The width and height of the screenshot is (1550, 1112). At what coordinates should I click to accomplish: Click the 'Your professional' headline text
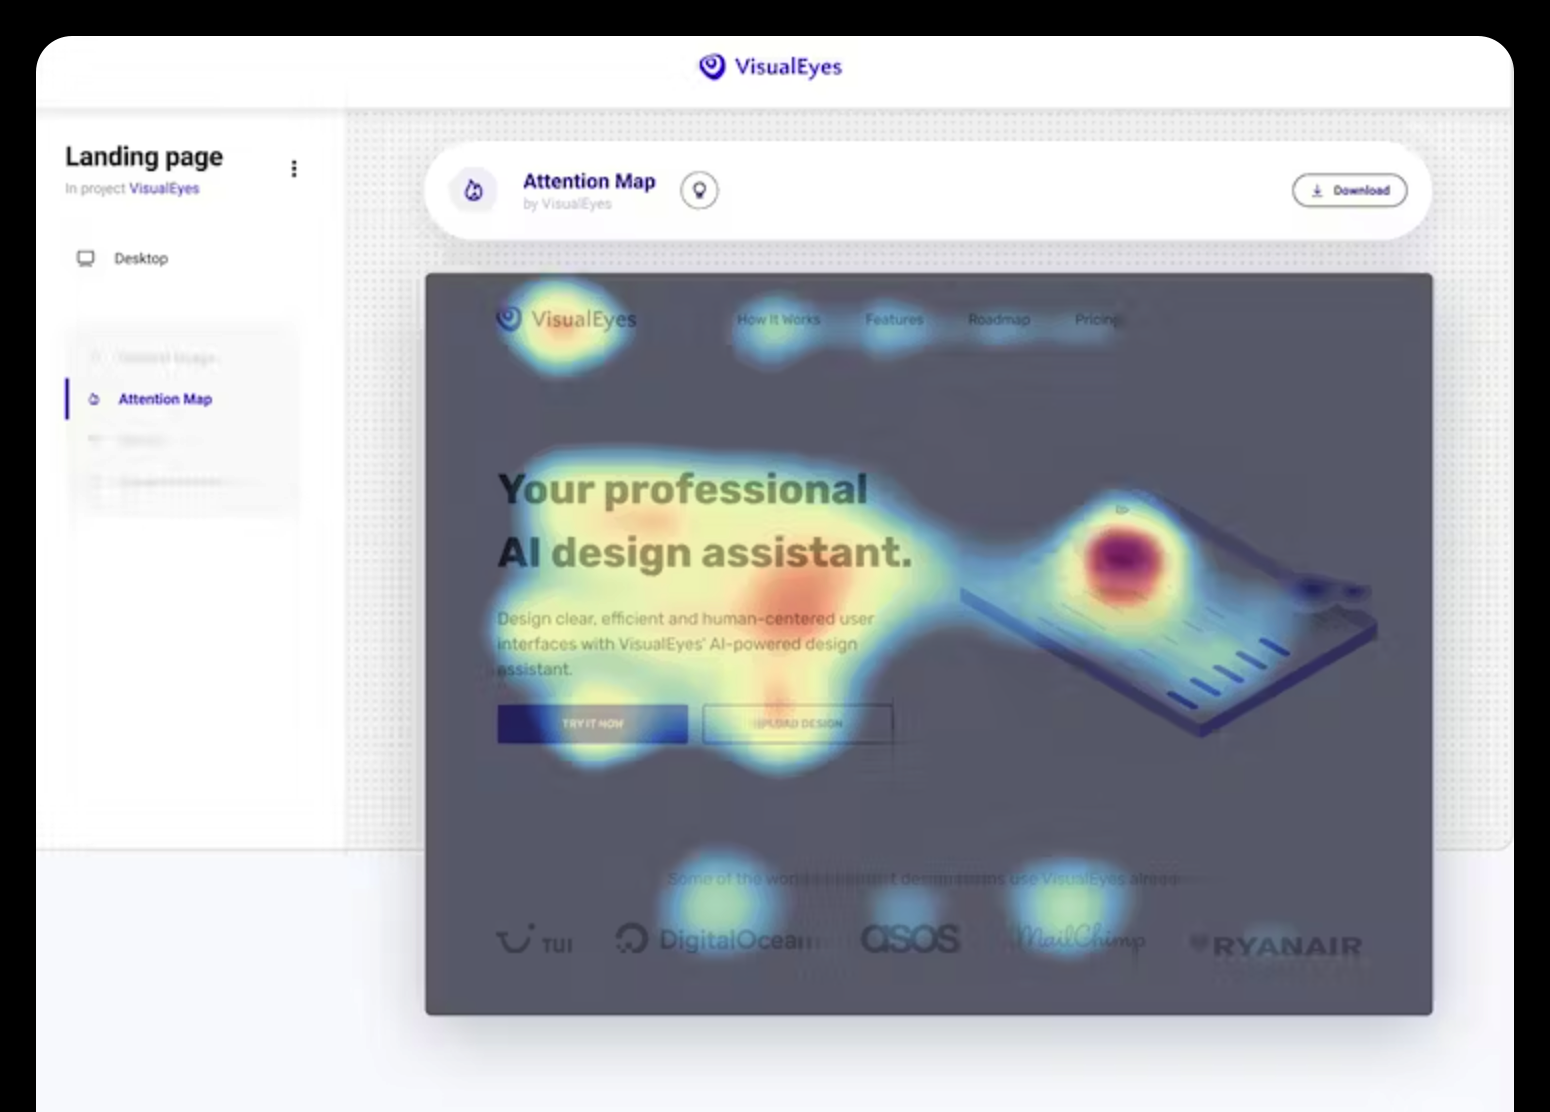683,489
